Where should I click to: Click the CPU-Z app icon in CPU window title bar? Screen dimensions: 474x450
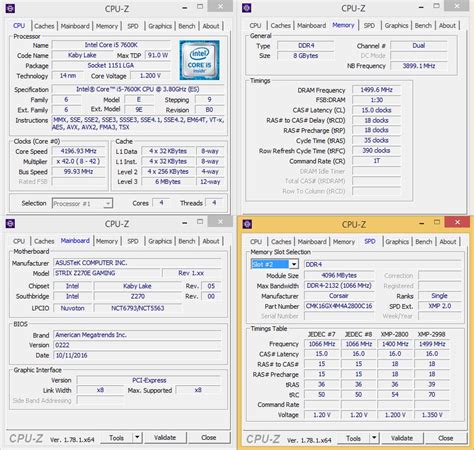point(10,8)
